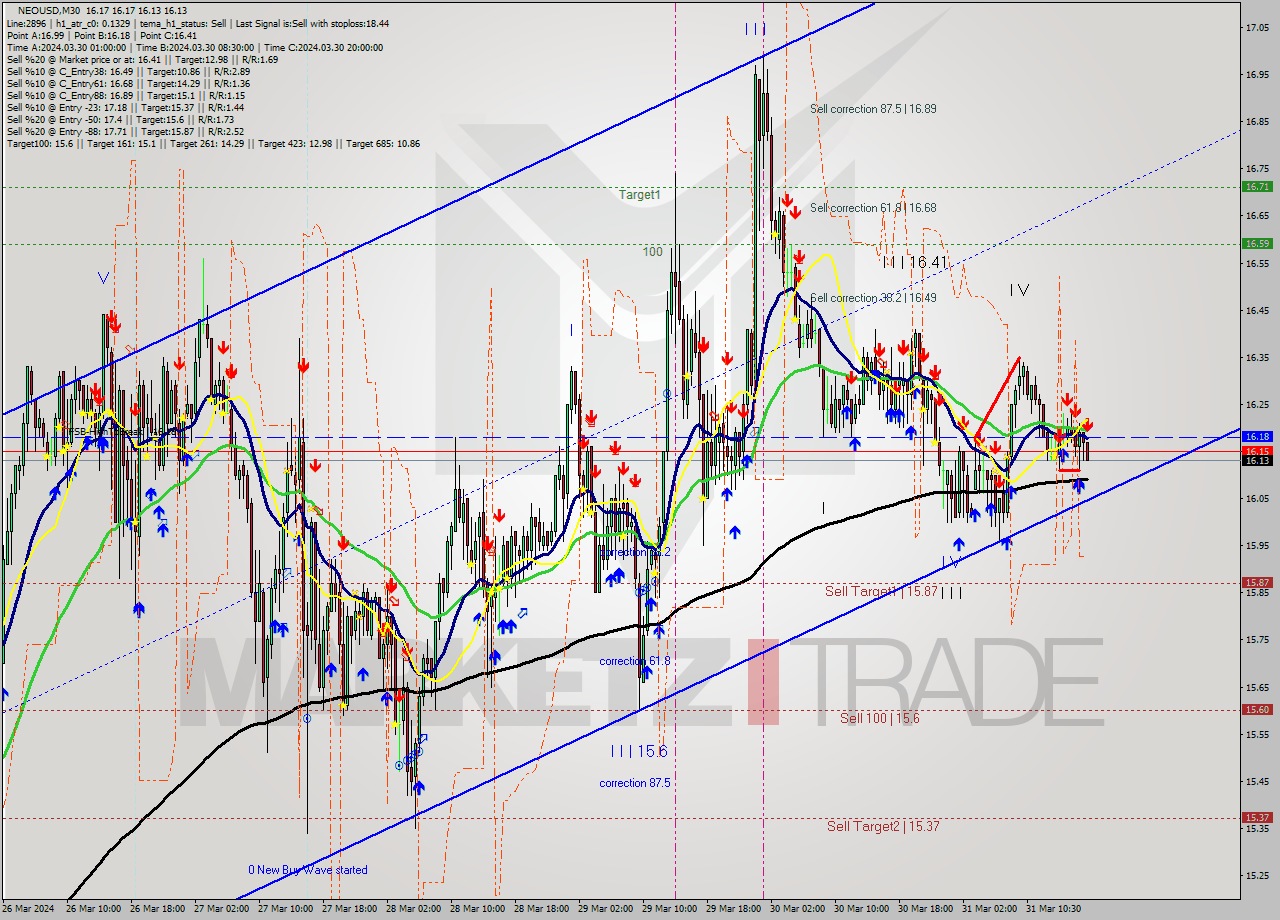1280x920 pixels.
Task: Click the 'I I I 15.6' wave label
Action: 638,751
